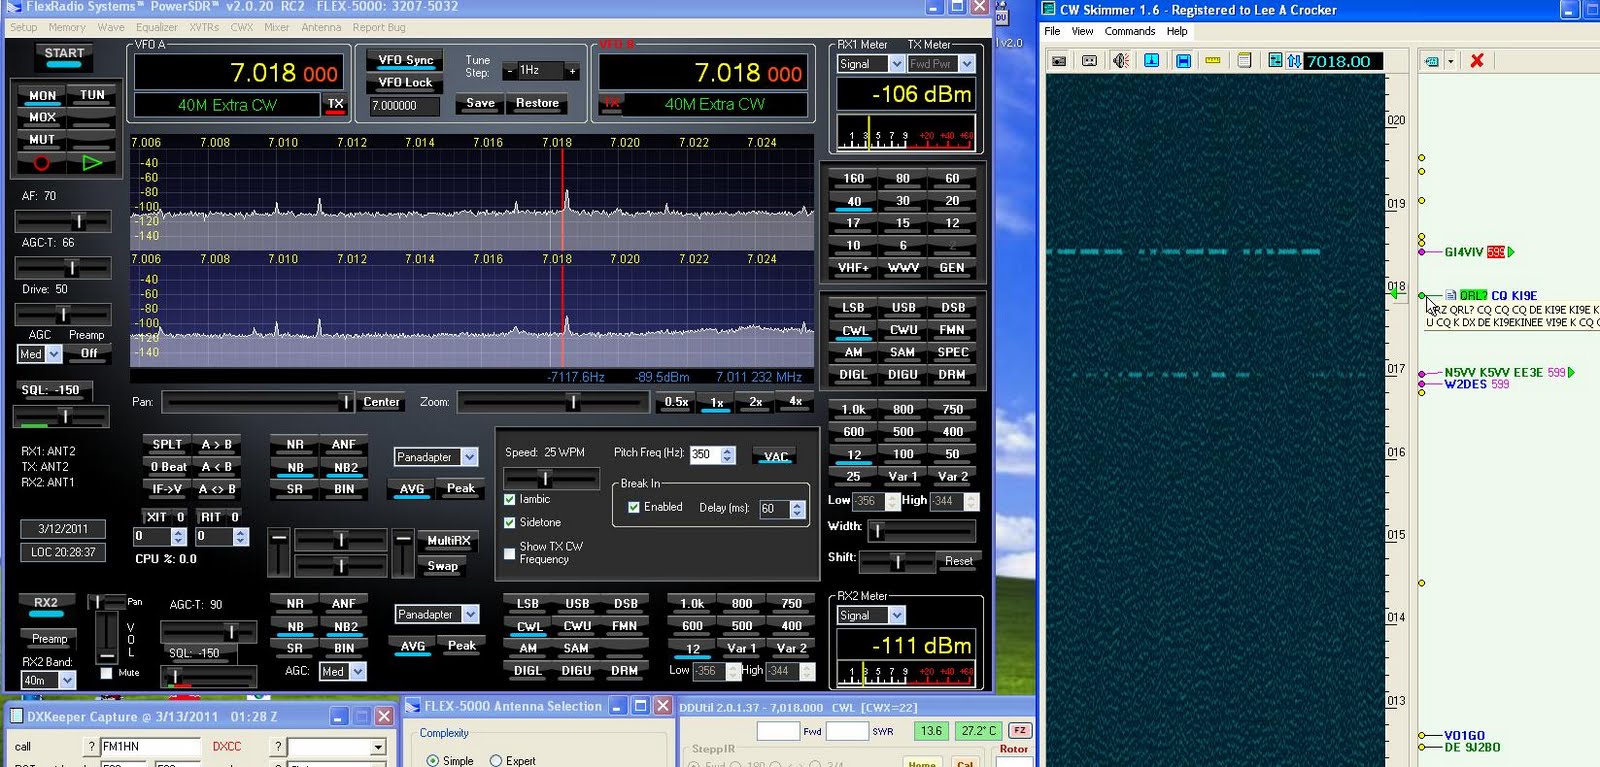1600x767 pixels.
Task: Click the Restore button
Action: click(537, 103)
